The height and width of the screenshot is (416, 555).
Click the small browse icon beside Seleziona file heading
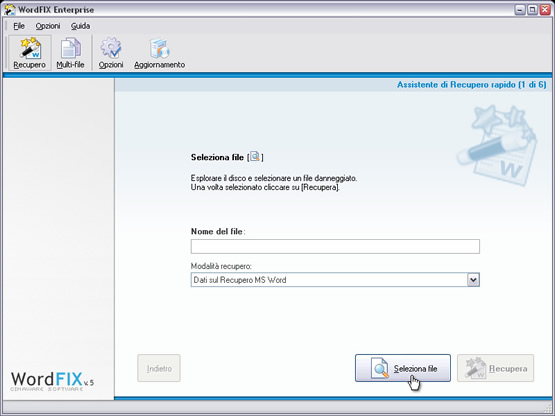(255, 156)
